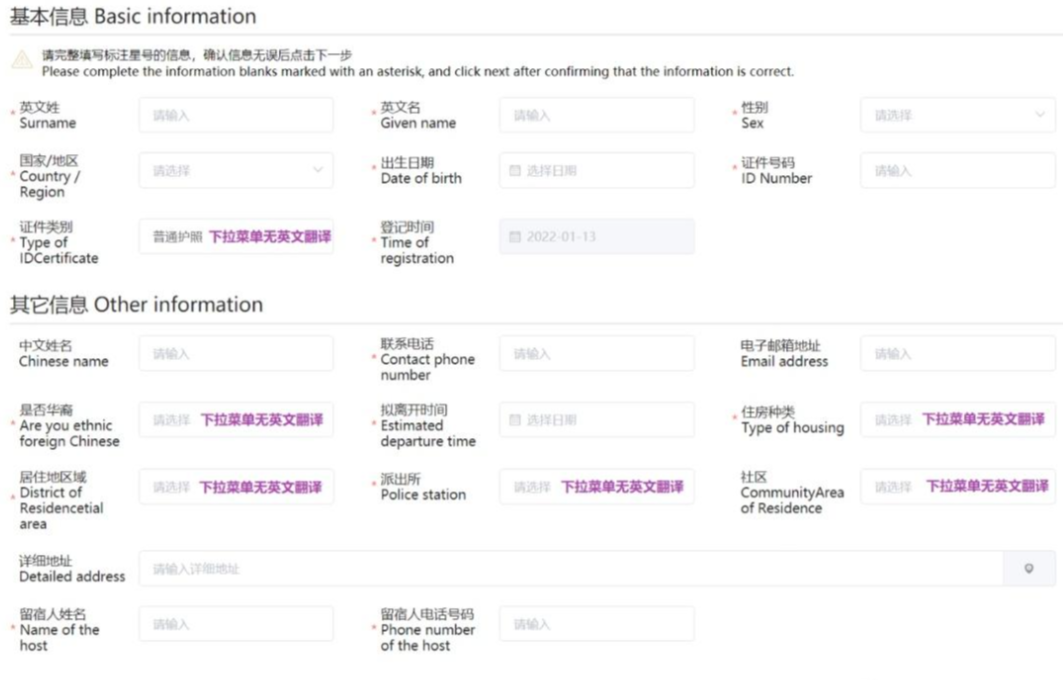
Task: Focus the Contact phone number field
Action: 596,354
